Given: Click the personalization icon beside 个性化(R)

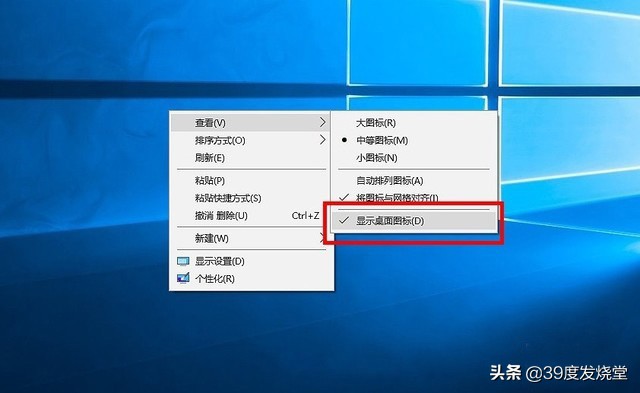Looking at the screenshot, I should [183, 278].
